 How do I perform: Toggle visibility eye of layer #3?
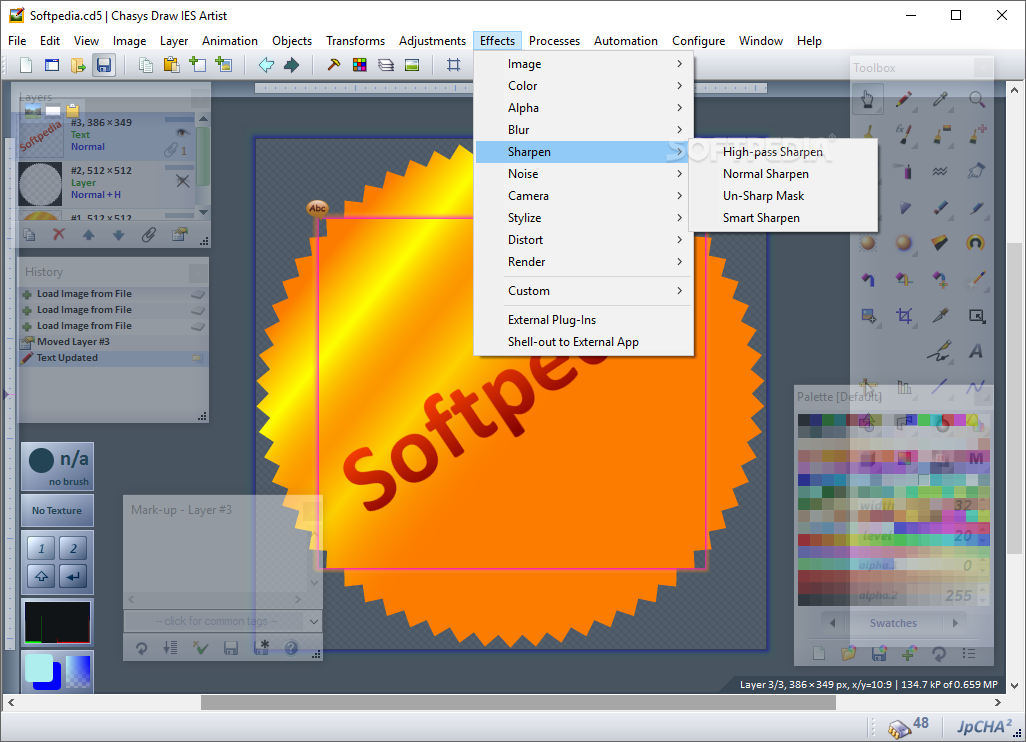coord(183,133)
